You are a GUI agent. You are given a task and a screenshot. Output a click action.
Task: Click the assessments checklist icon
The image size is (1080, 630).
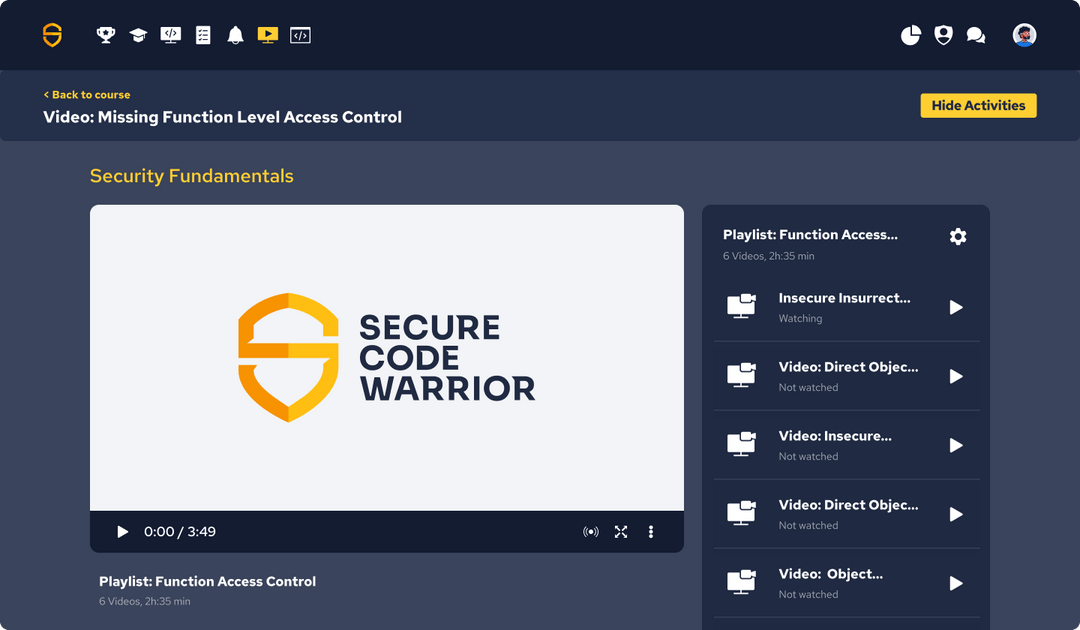203,34
